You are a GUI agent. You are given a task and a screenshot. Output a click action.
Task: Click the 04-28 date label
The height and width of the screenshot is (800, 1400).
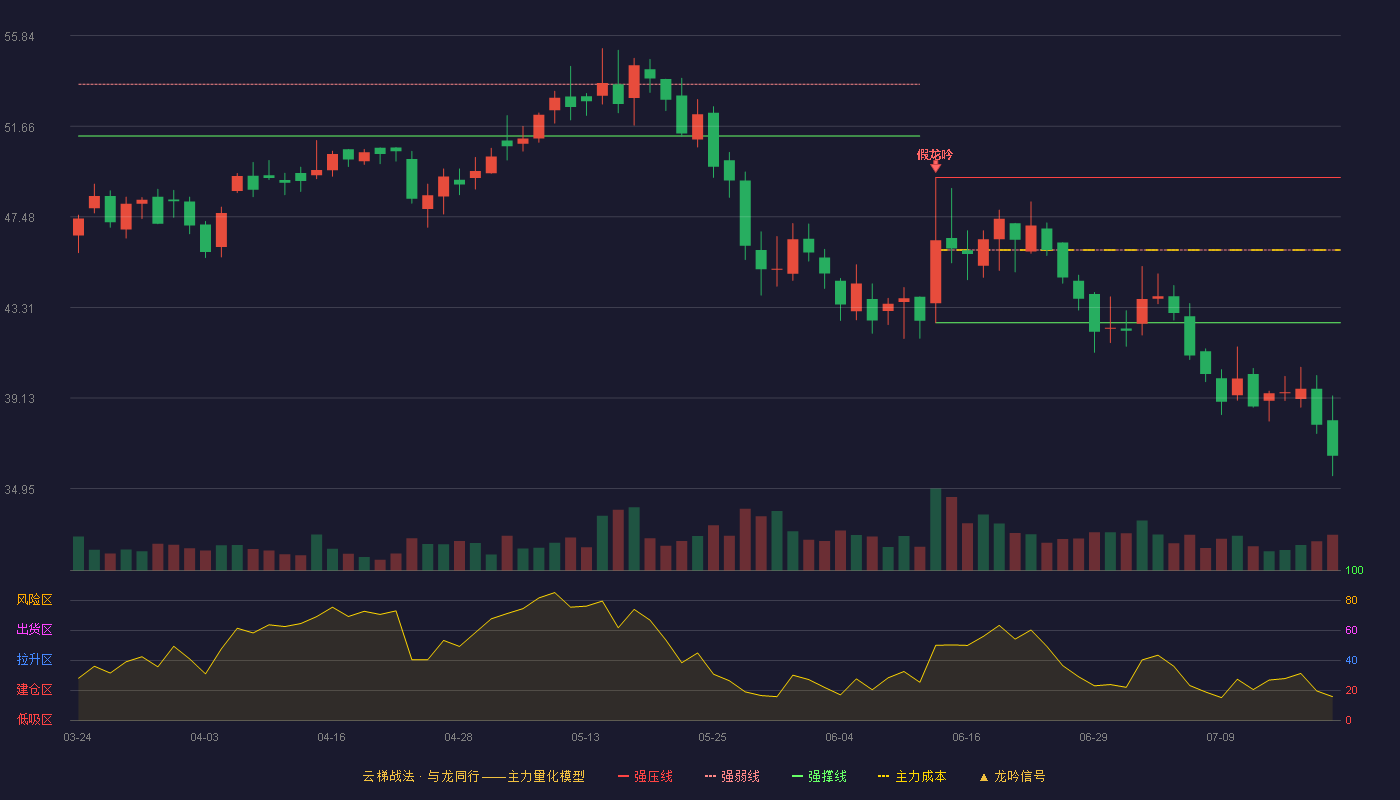[x=458, y=737]
